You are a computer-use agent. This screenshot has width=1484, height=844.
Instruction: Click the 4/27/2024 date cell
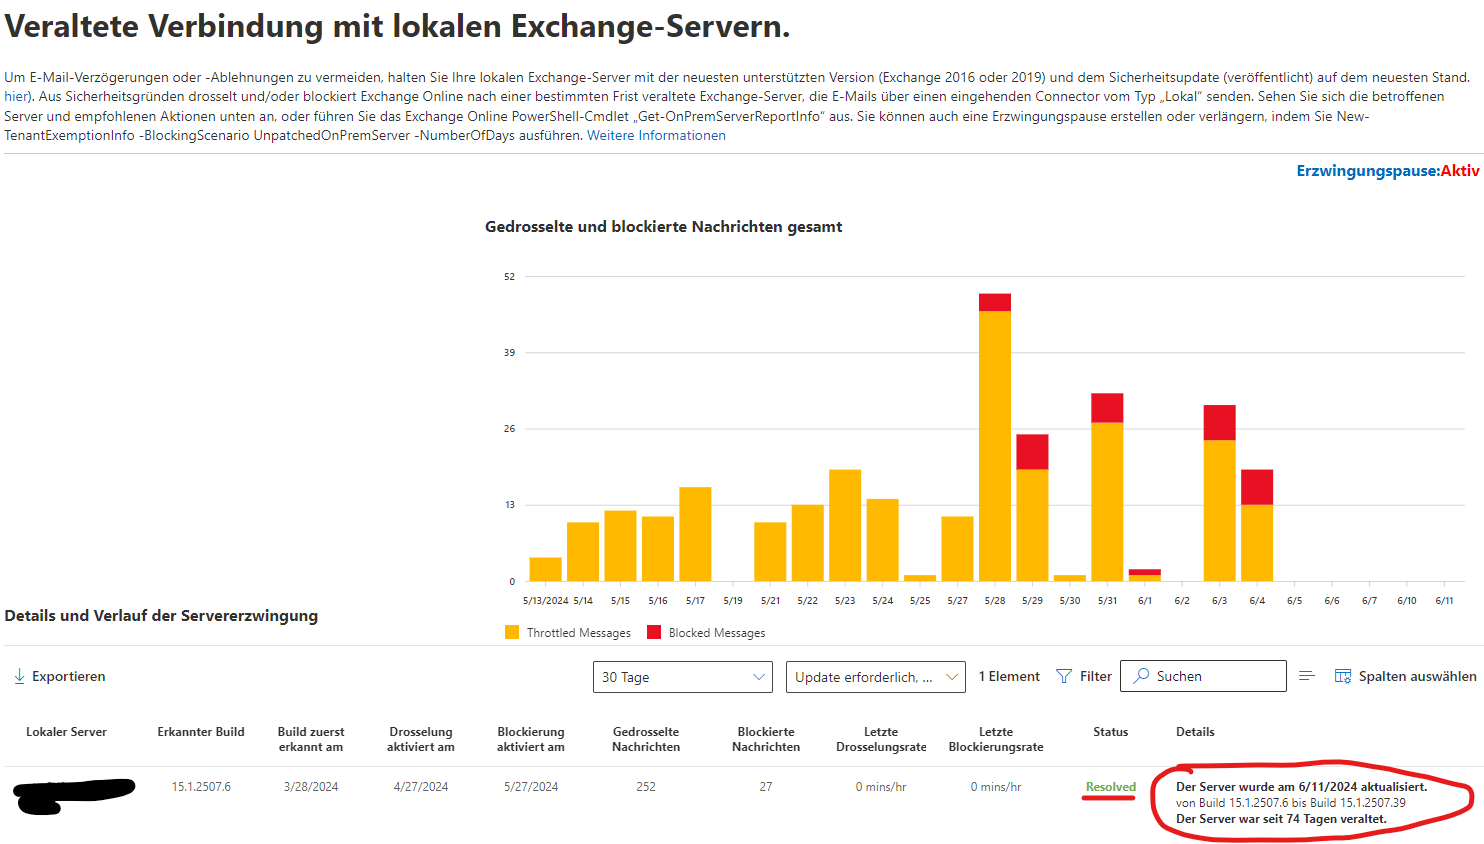[x=421, y=787]
